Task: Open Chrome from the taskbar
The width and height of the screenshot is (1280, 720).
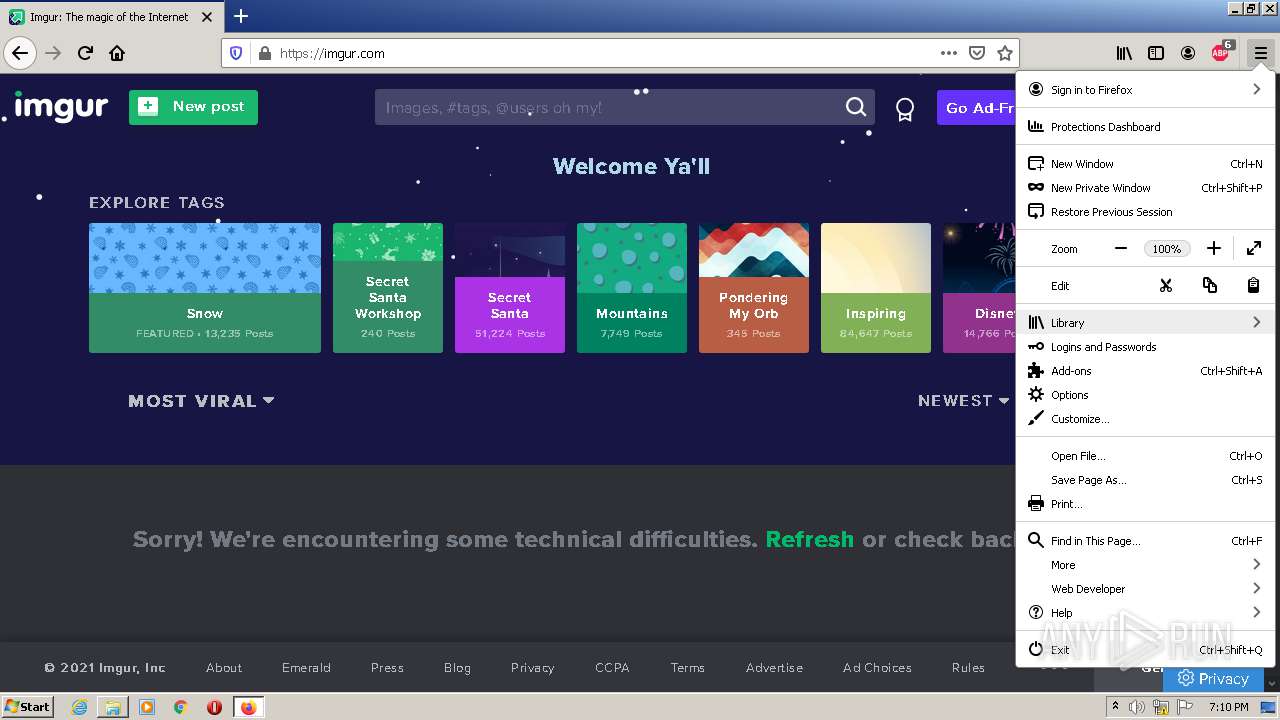Action: 181,707
